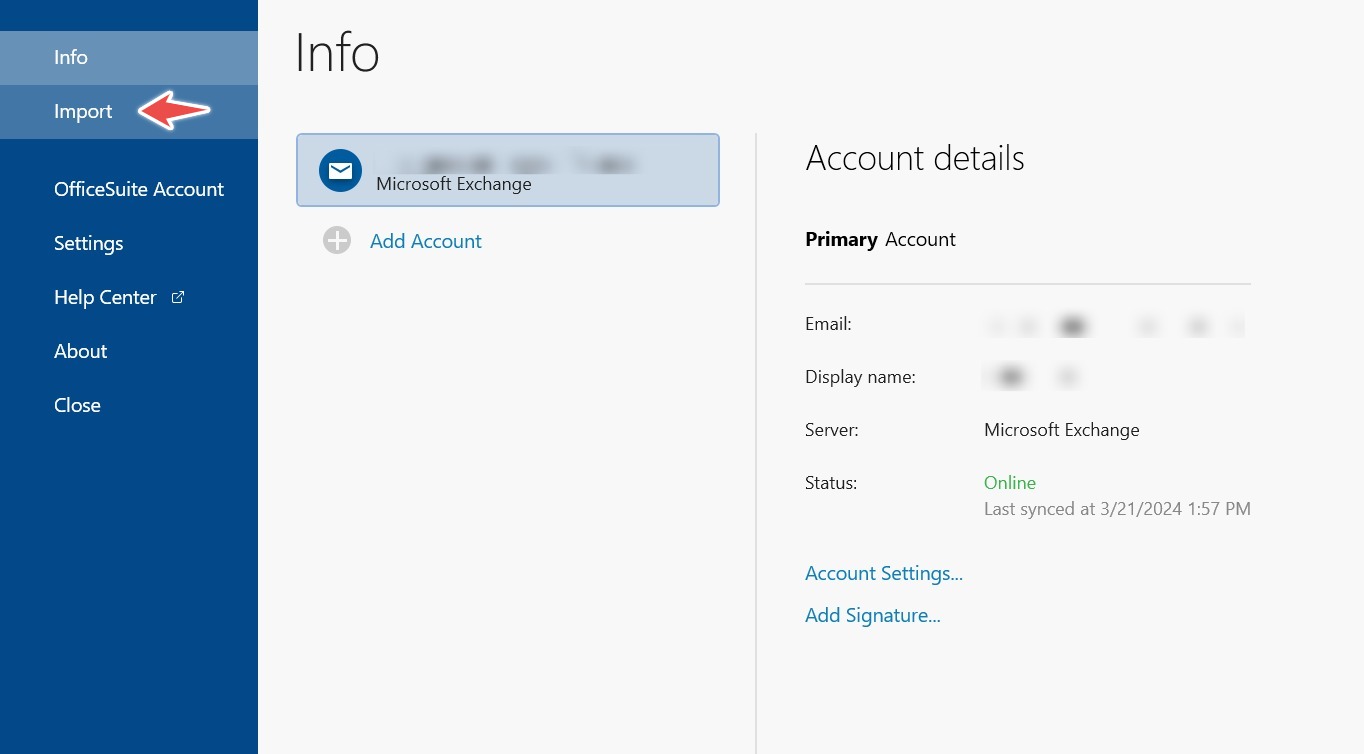Viewport: 1364px width, 754px height.
Task: Click the Display name: label
Action: [860, 377]
